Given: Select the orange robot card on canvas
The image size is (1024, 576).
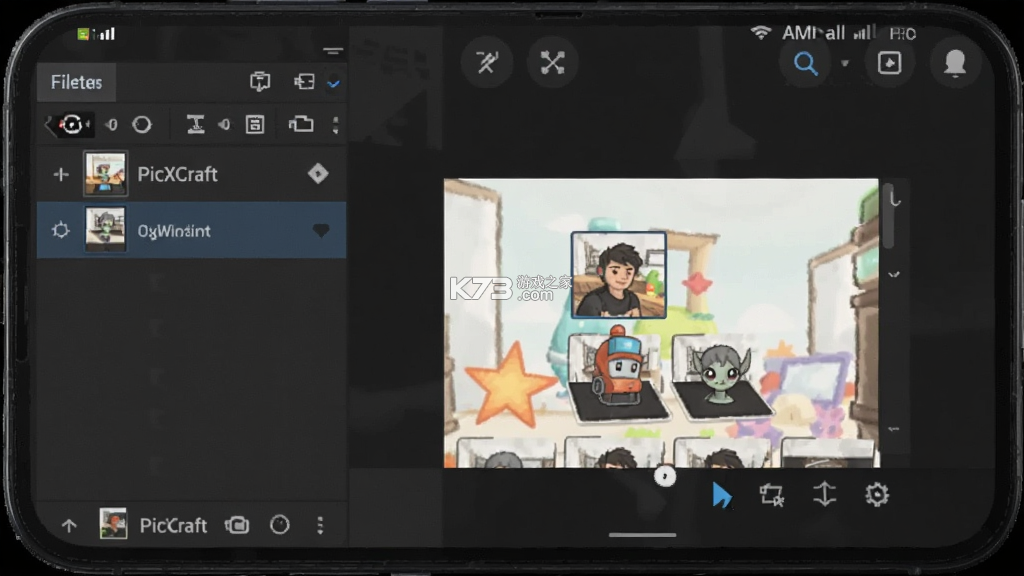Looking at the screenshot, I should (x=618, y=375).
